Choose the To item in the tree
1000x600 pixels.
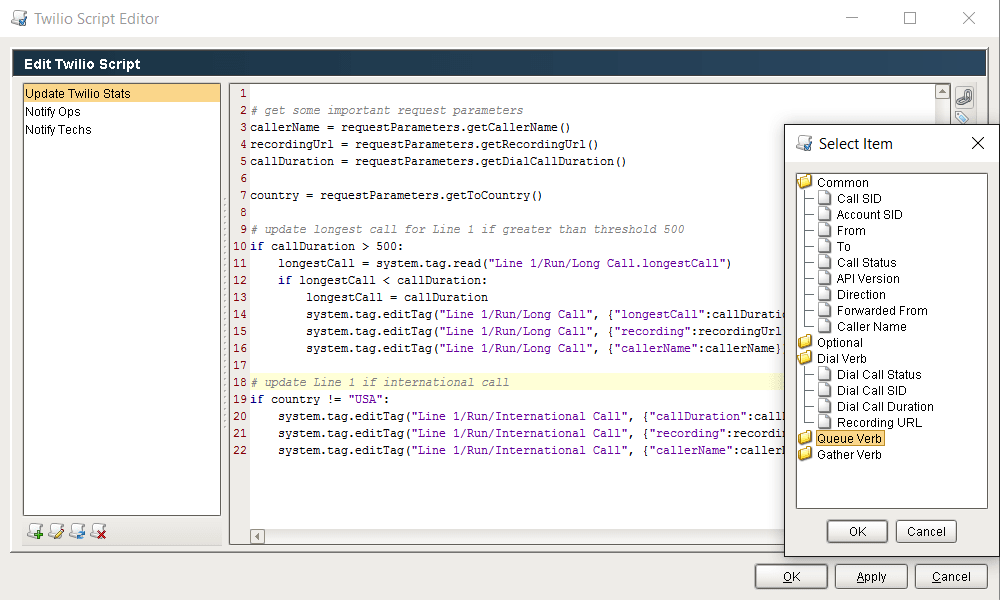click(844, 246)
